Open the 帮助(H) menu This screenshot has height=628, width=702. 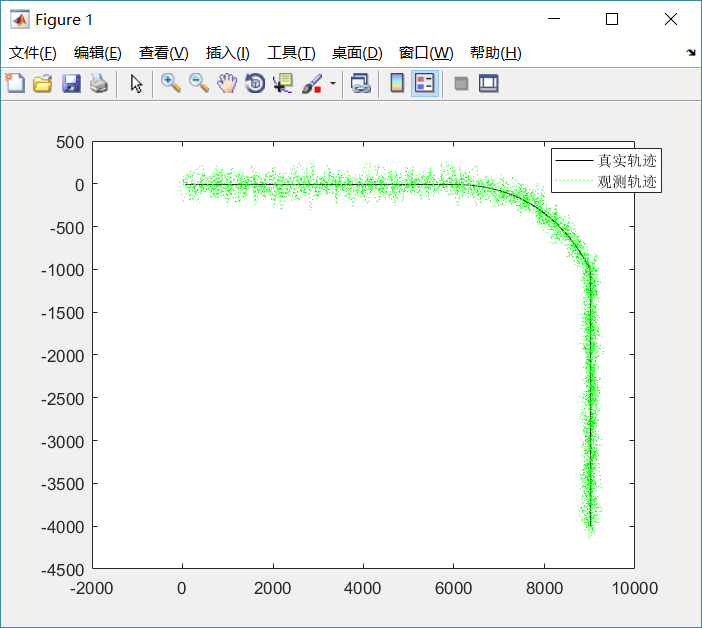(495, 53)
